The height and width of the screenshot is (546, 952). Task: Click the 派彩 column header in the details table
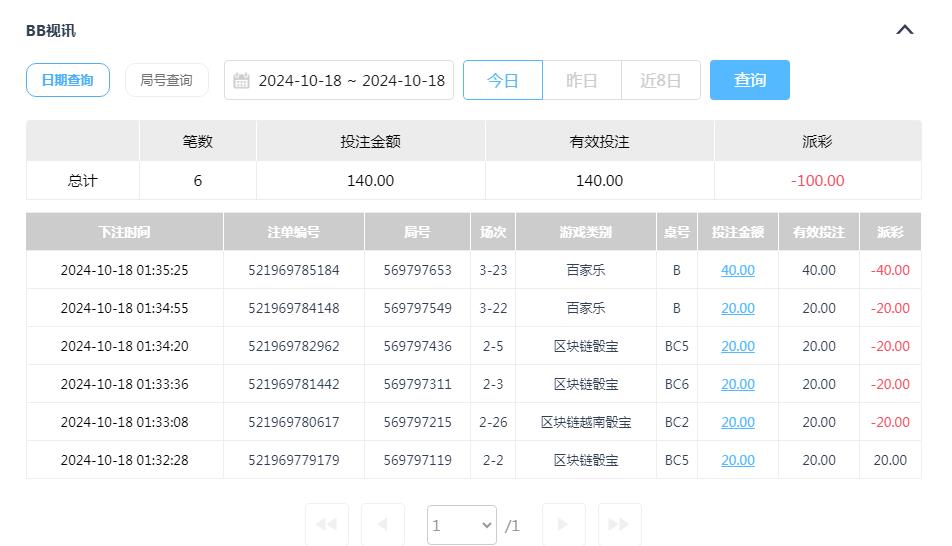[x=889, y=232]
